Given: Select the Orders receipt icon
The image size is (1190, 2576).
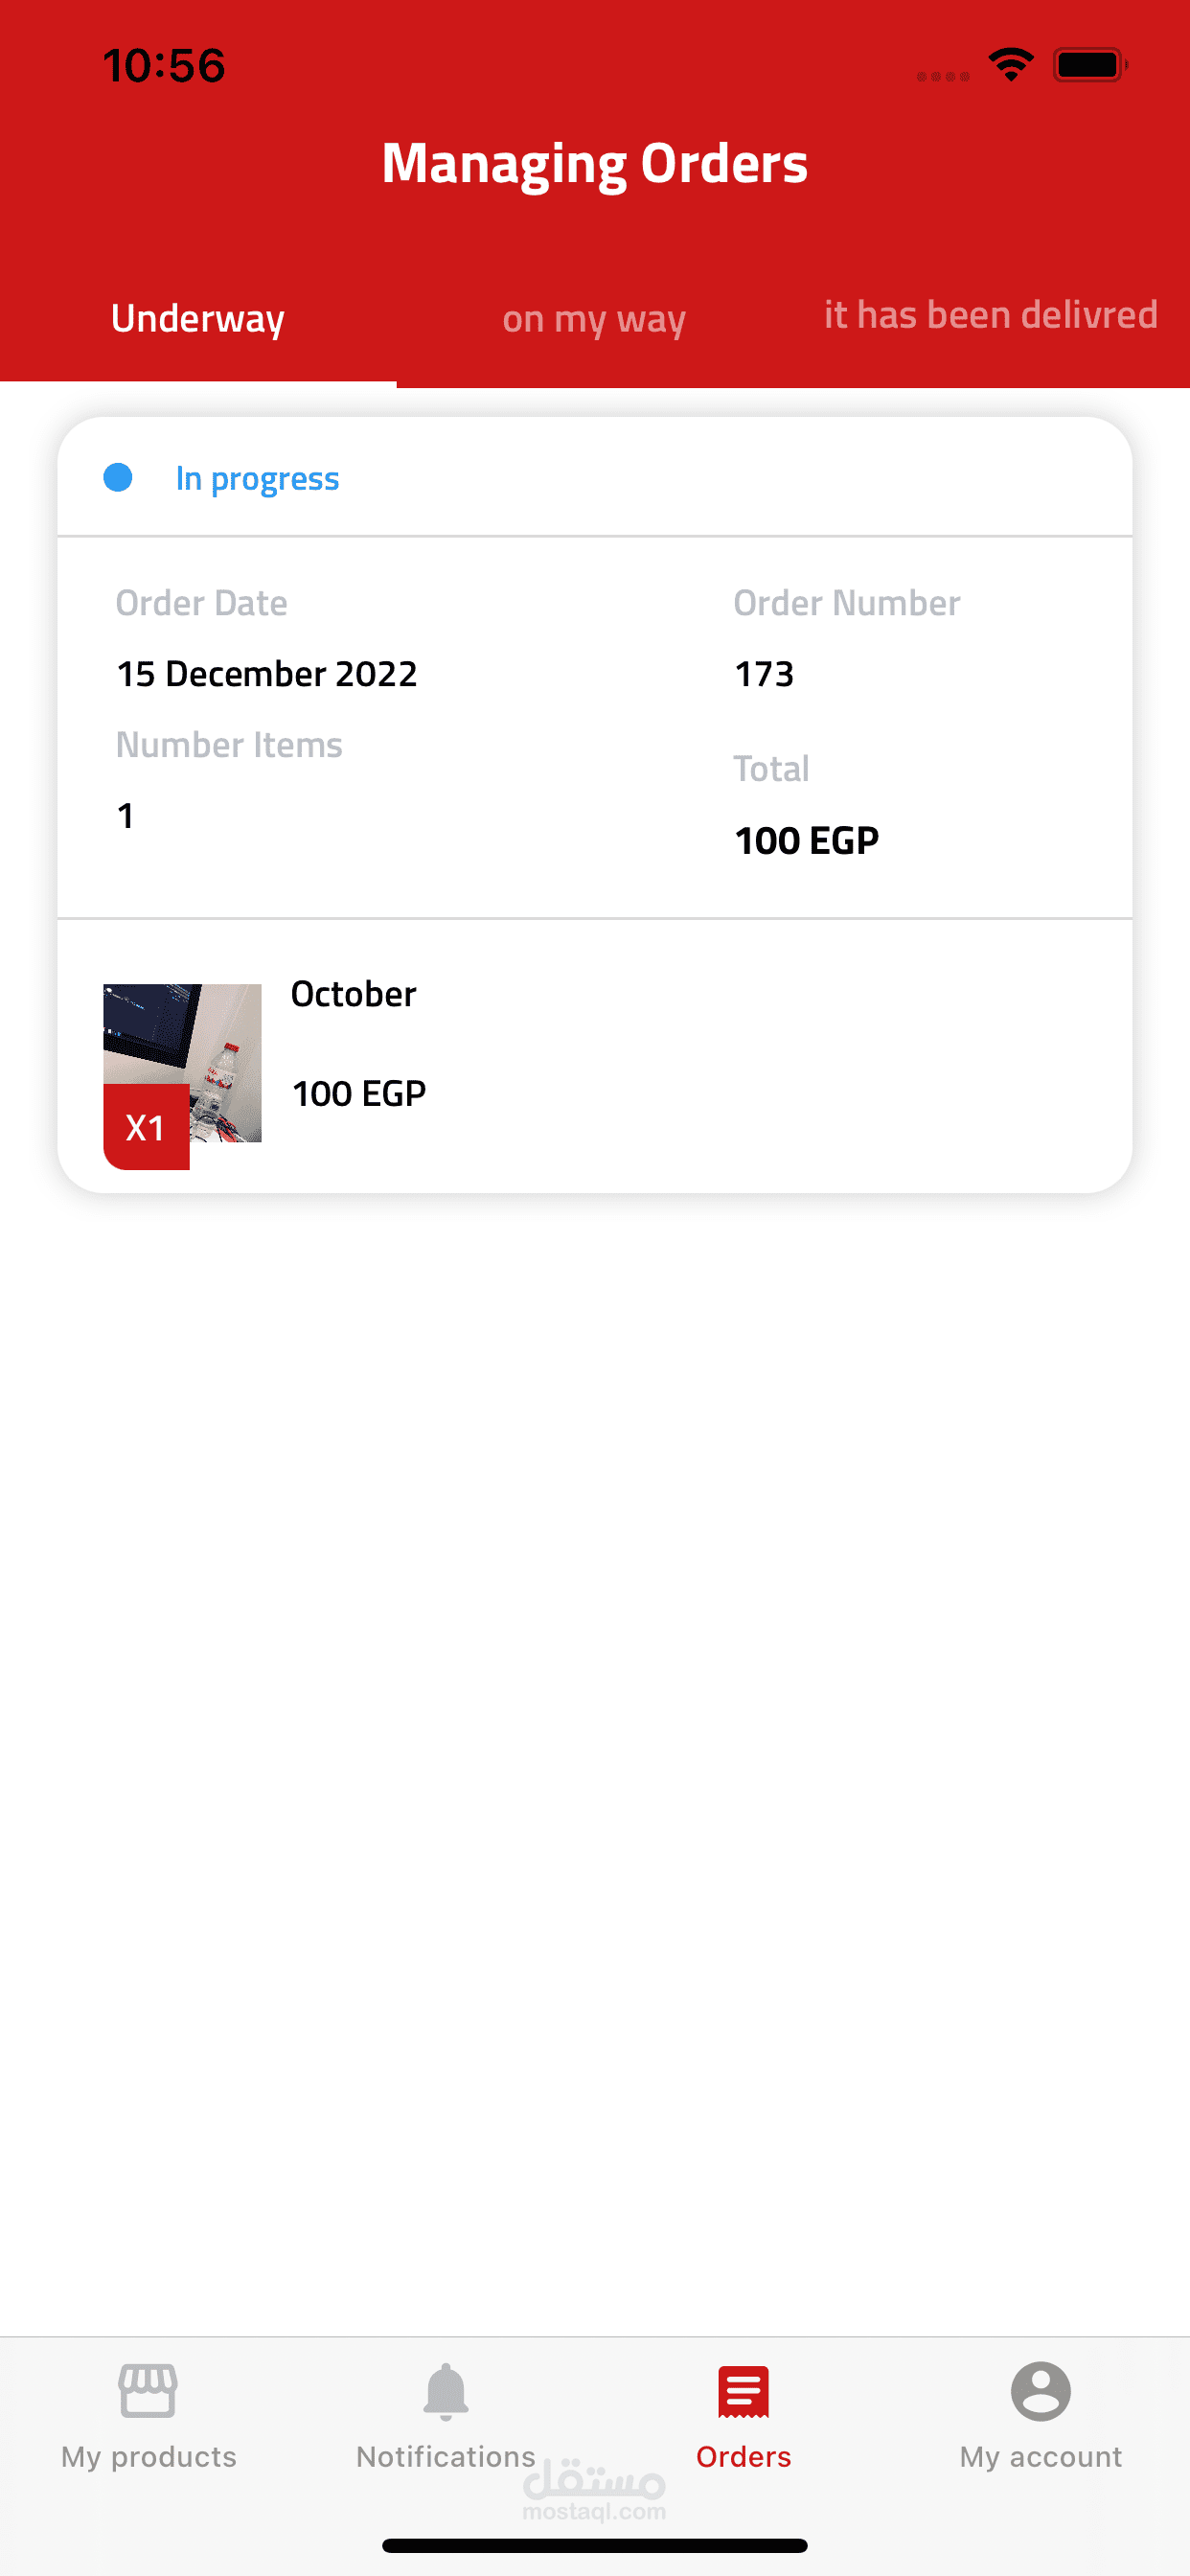Looking at the screenshot, I should coord(743,2392).
